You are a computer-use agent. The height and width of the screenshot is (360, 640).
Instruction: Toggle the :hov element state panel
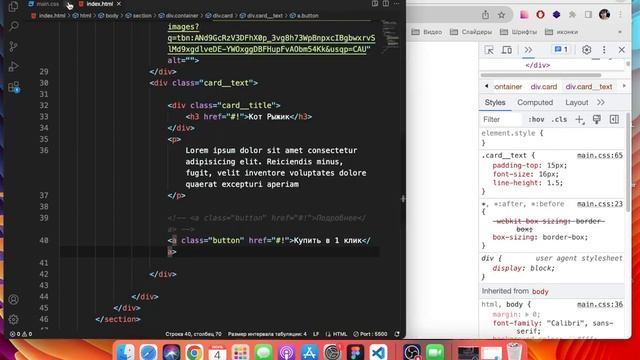536,120
